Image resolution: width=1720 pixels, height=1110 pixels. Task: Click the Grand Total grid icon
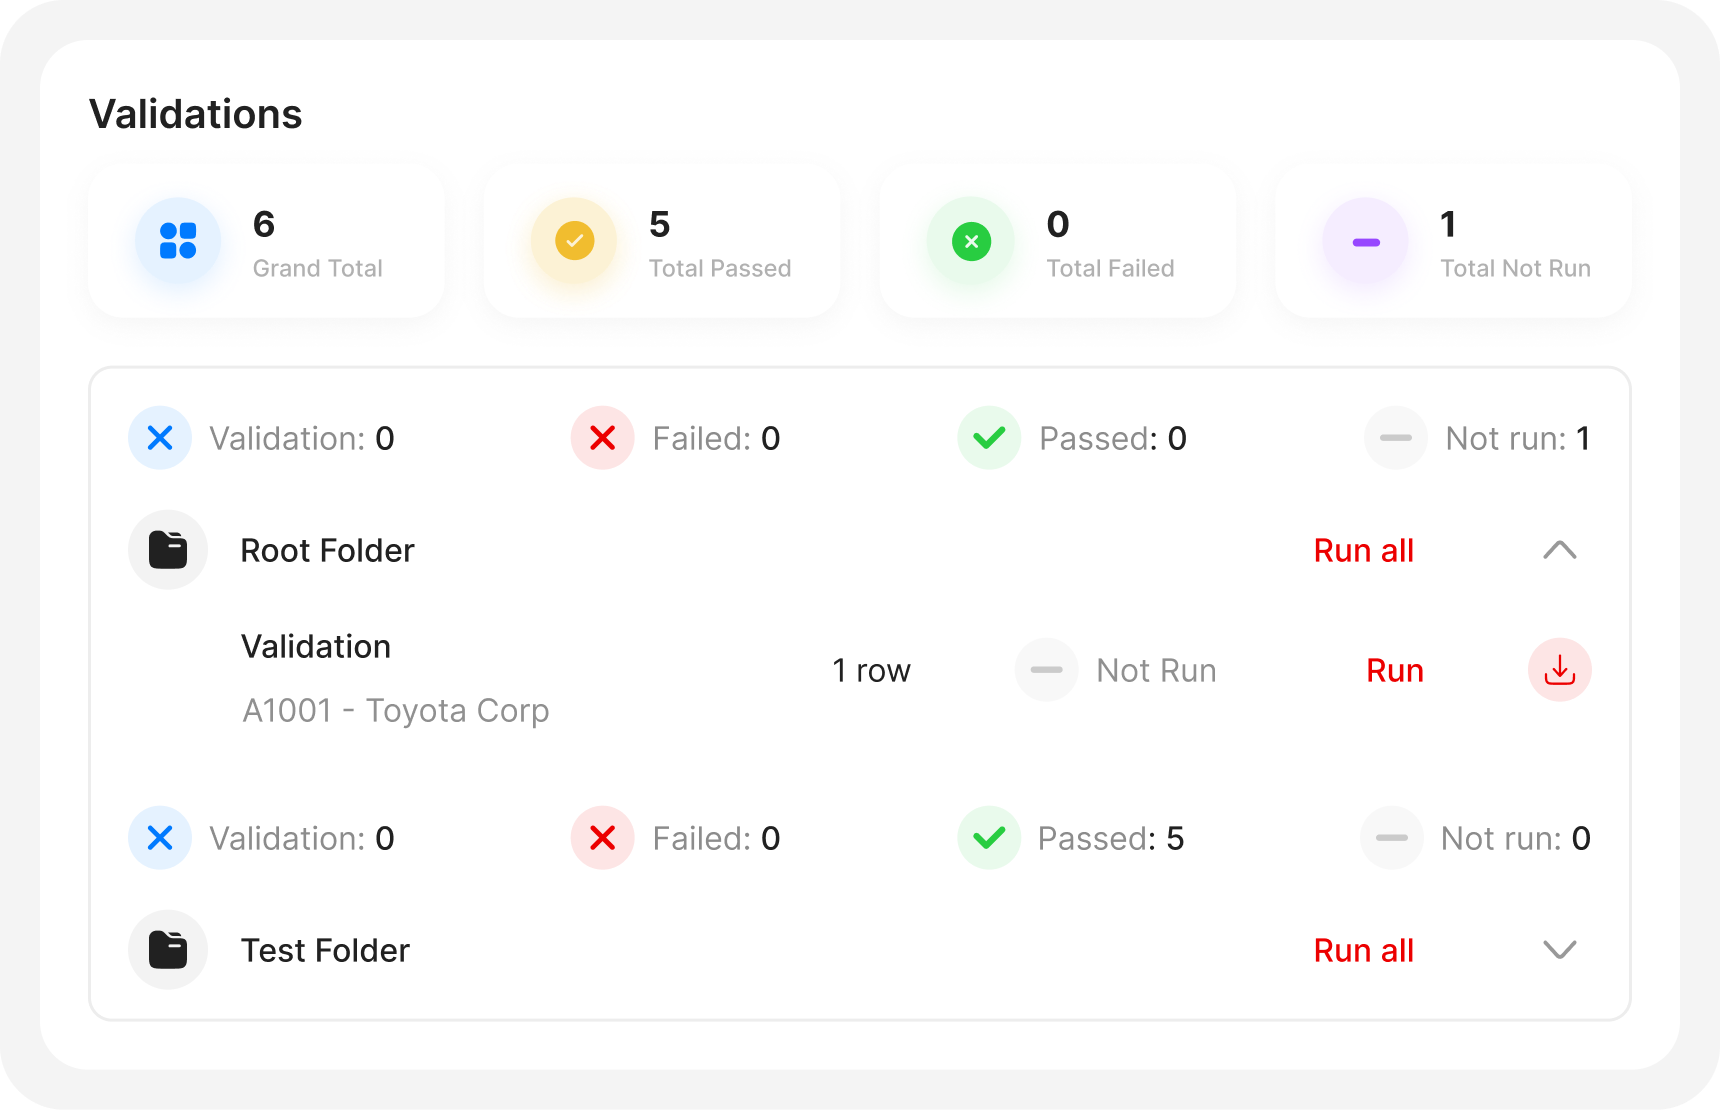coord(177,241)
